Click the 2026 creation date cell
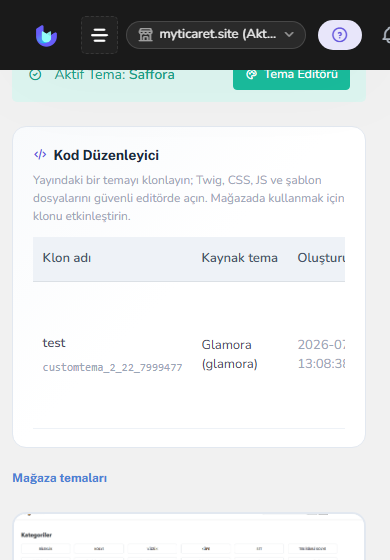This screenshot has width=390, height=560. [321, 354]
